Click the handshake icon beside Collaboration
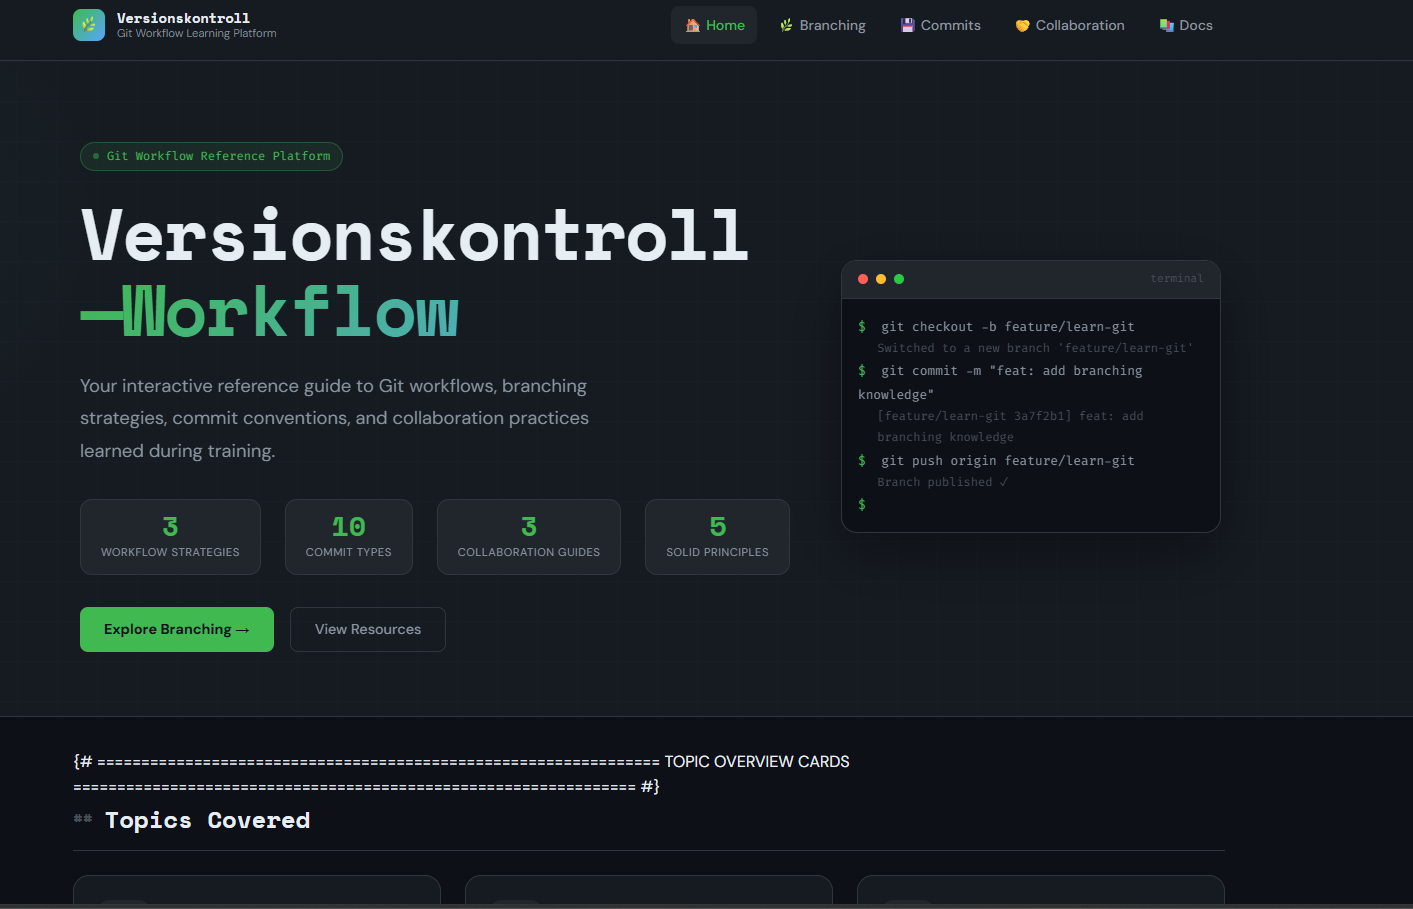Screen dimensions: 1413x909 pos(1022,26)
